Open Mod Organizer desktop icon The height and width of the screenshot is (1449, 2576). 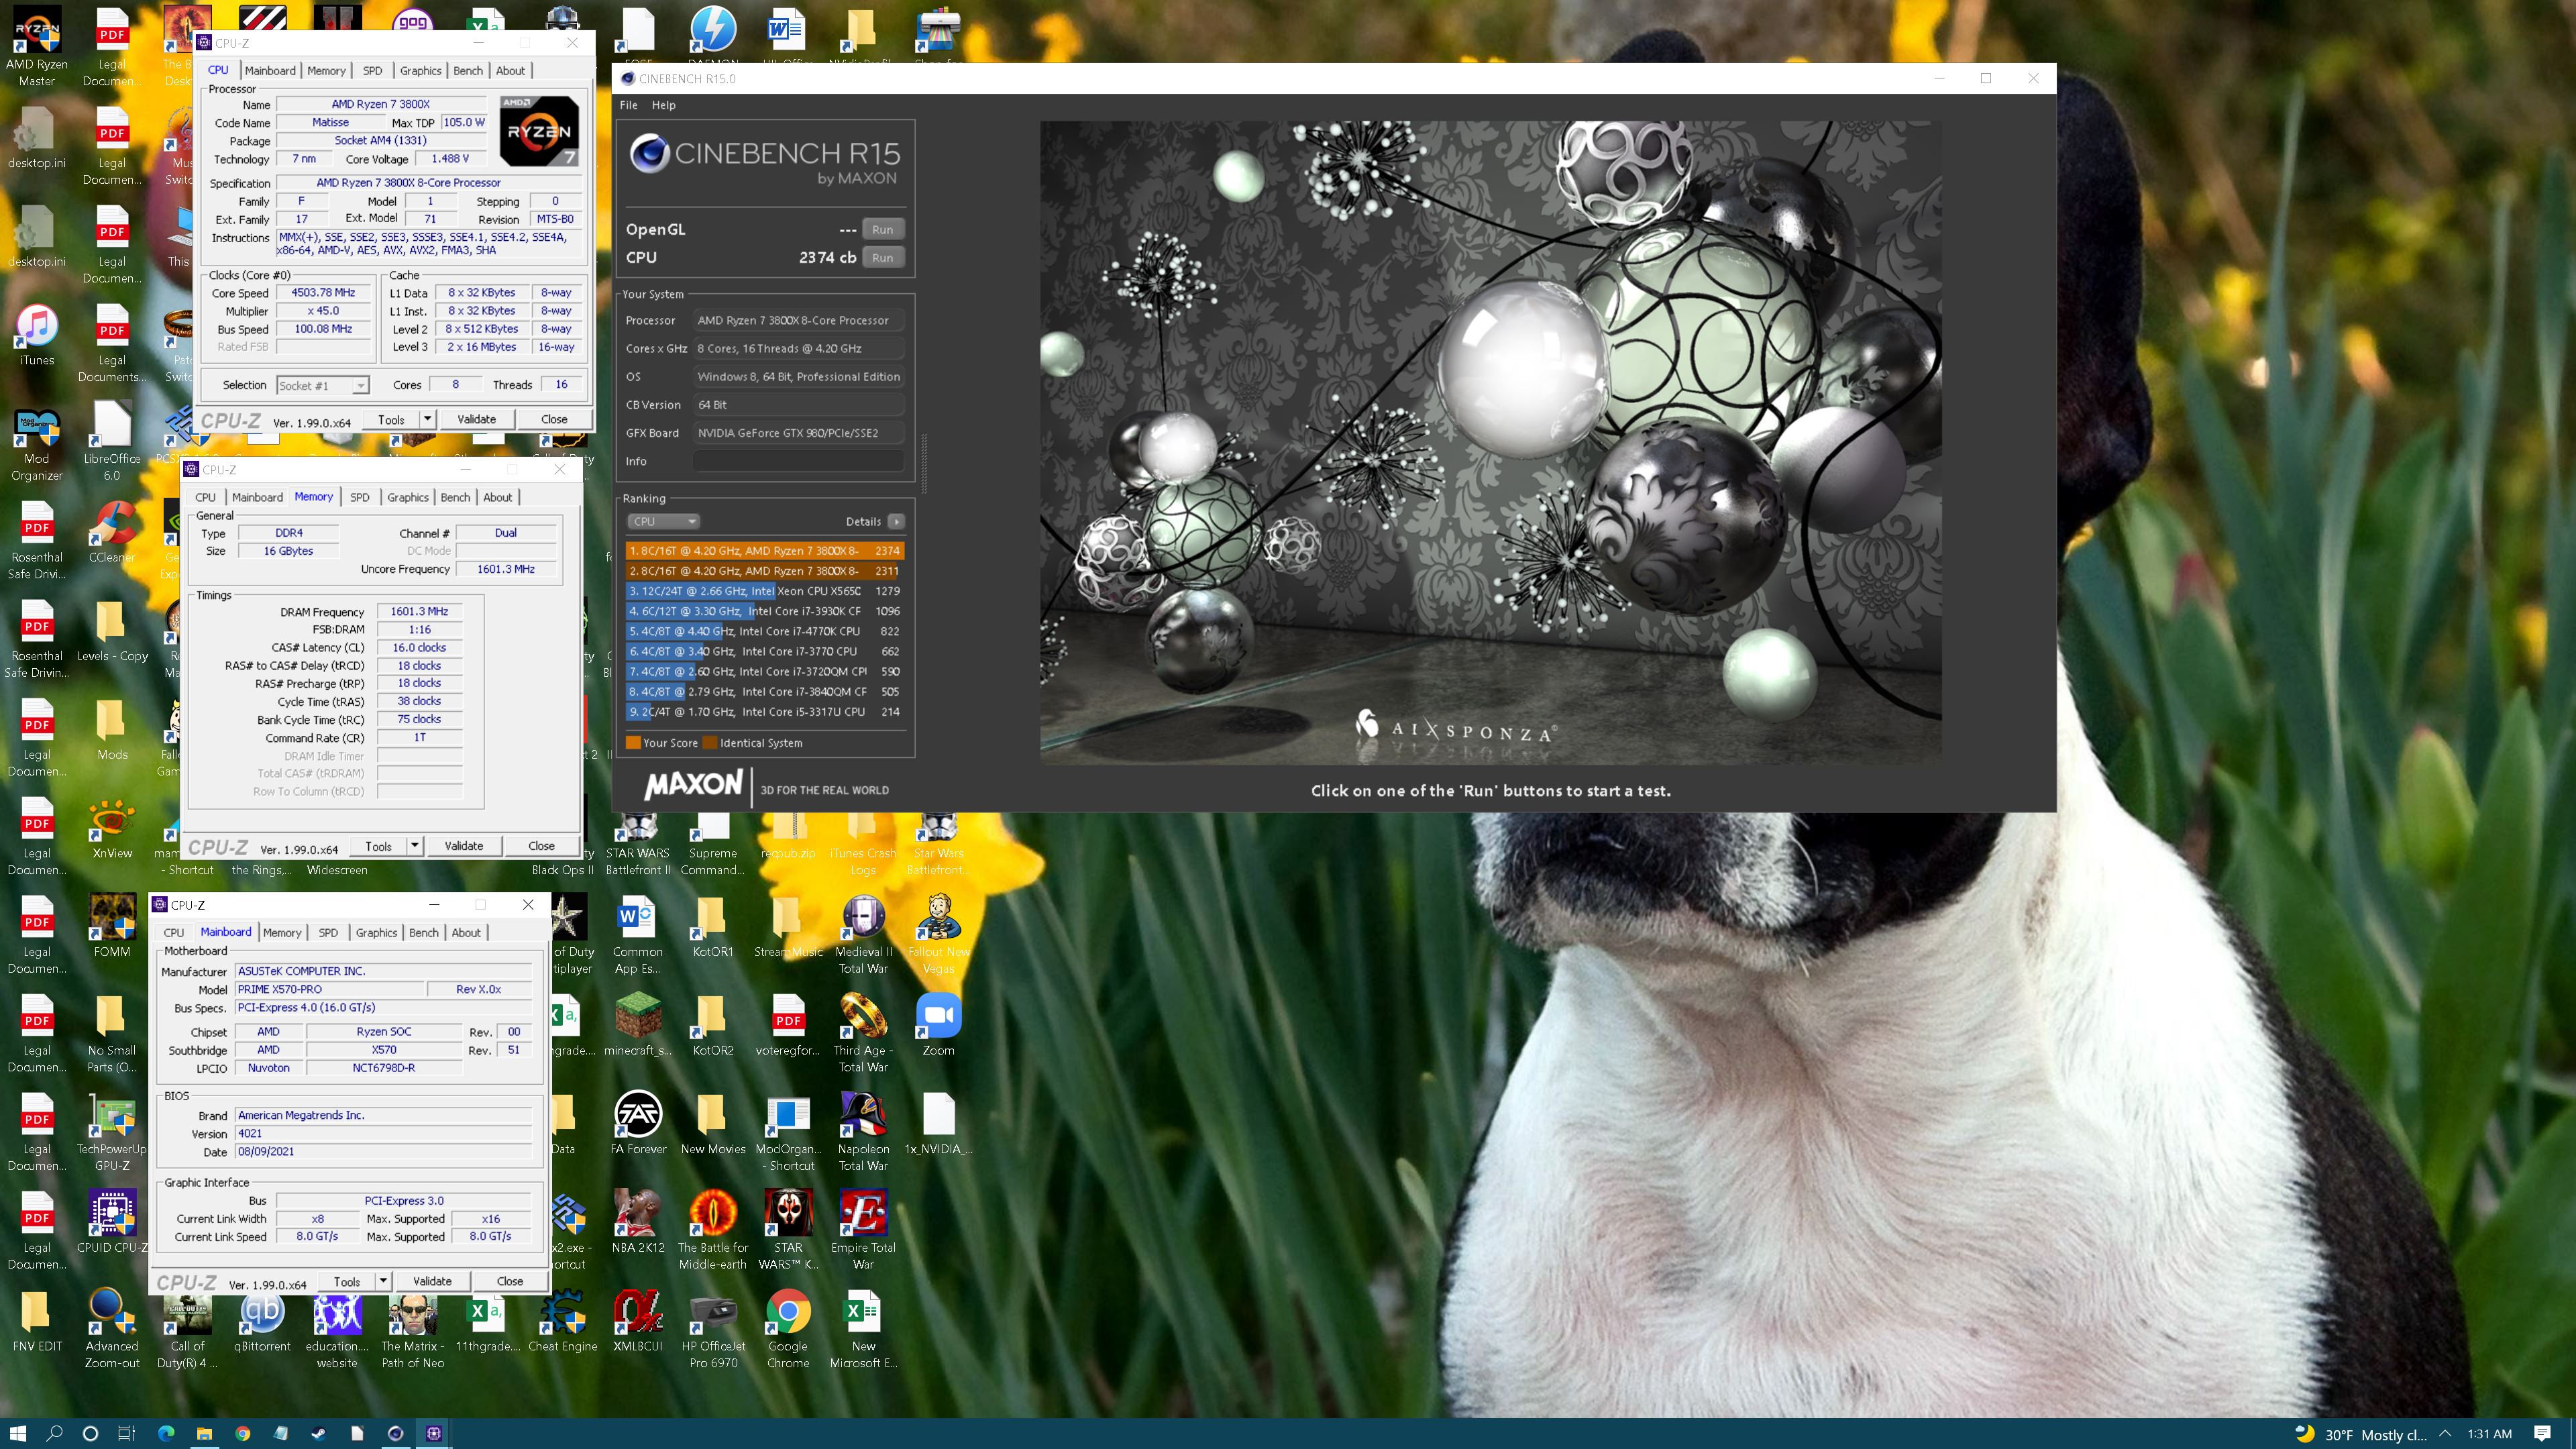click(x=37, y=444)
